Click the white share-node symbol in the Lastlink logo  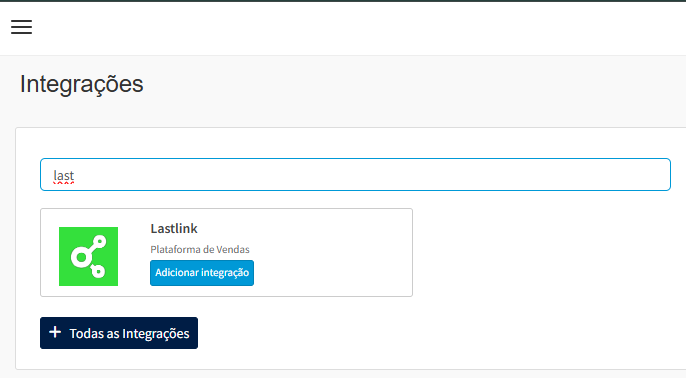coord(89,256)
